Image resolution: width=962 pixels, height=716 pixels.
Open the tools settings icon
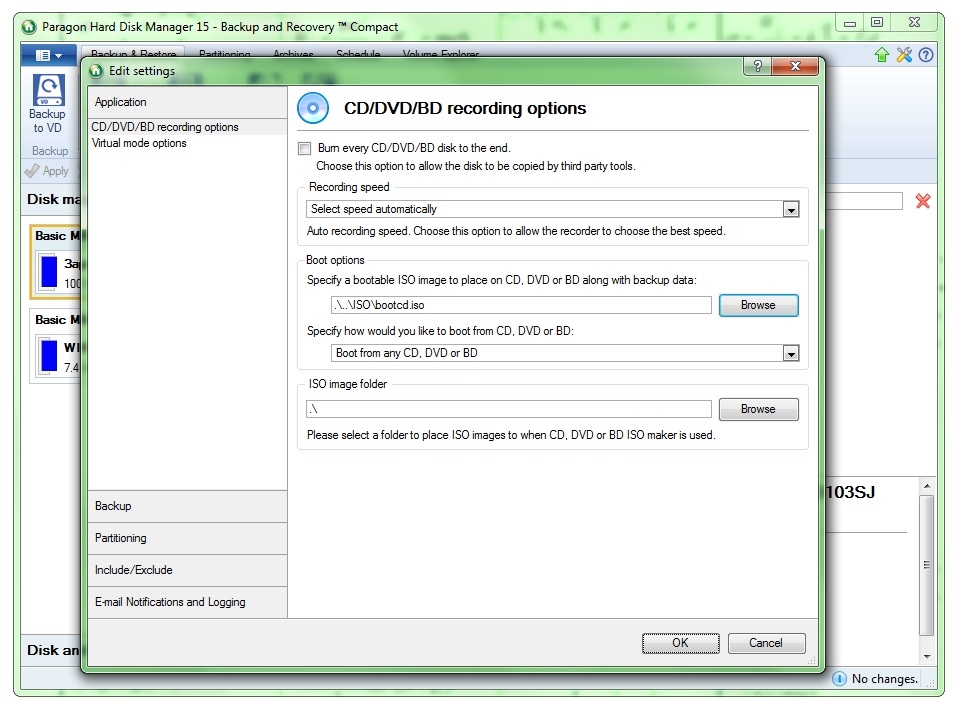click(904, 55)
